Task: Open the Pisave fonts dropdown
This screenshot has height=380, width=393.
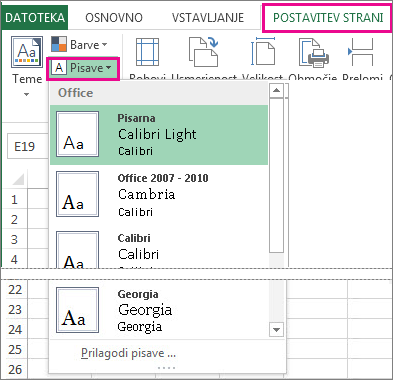Action: point(83,68)
